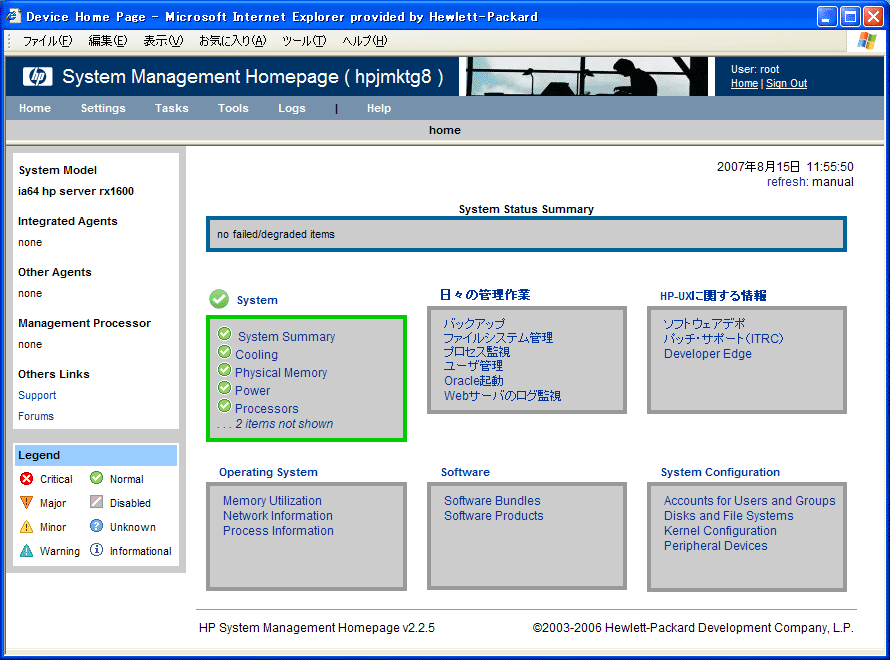Click the status icon beside System Summary

(x=225, y=334)
